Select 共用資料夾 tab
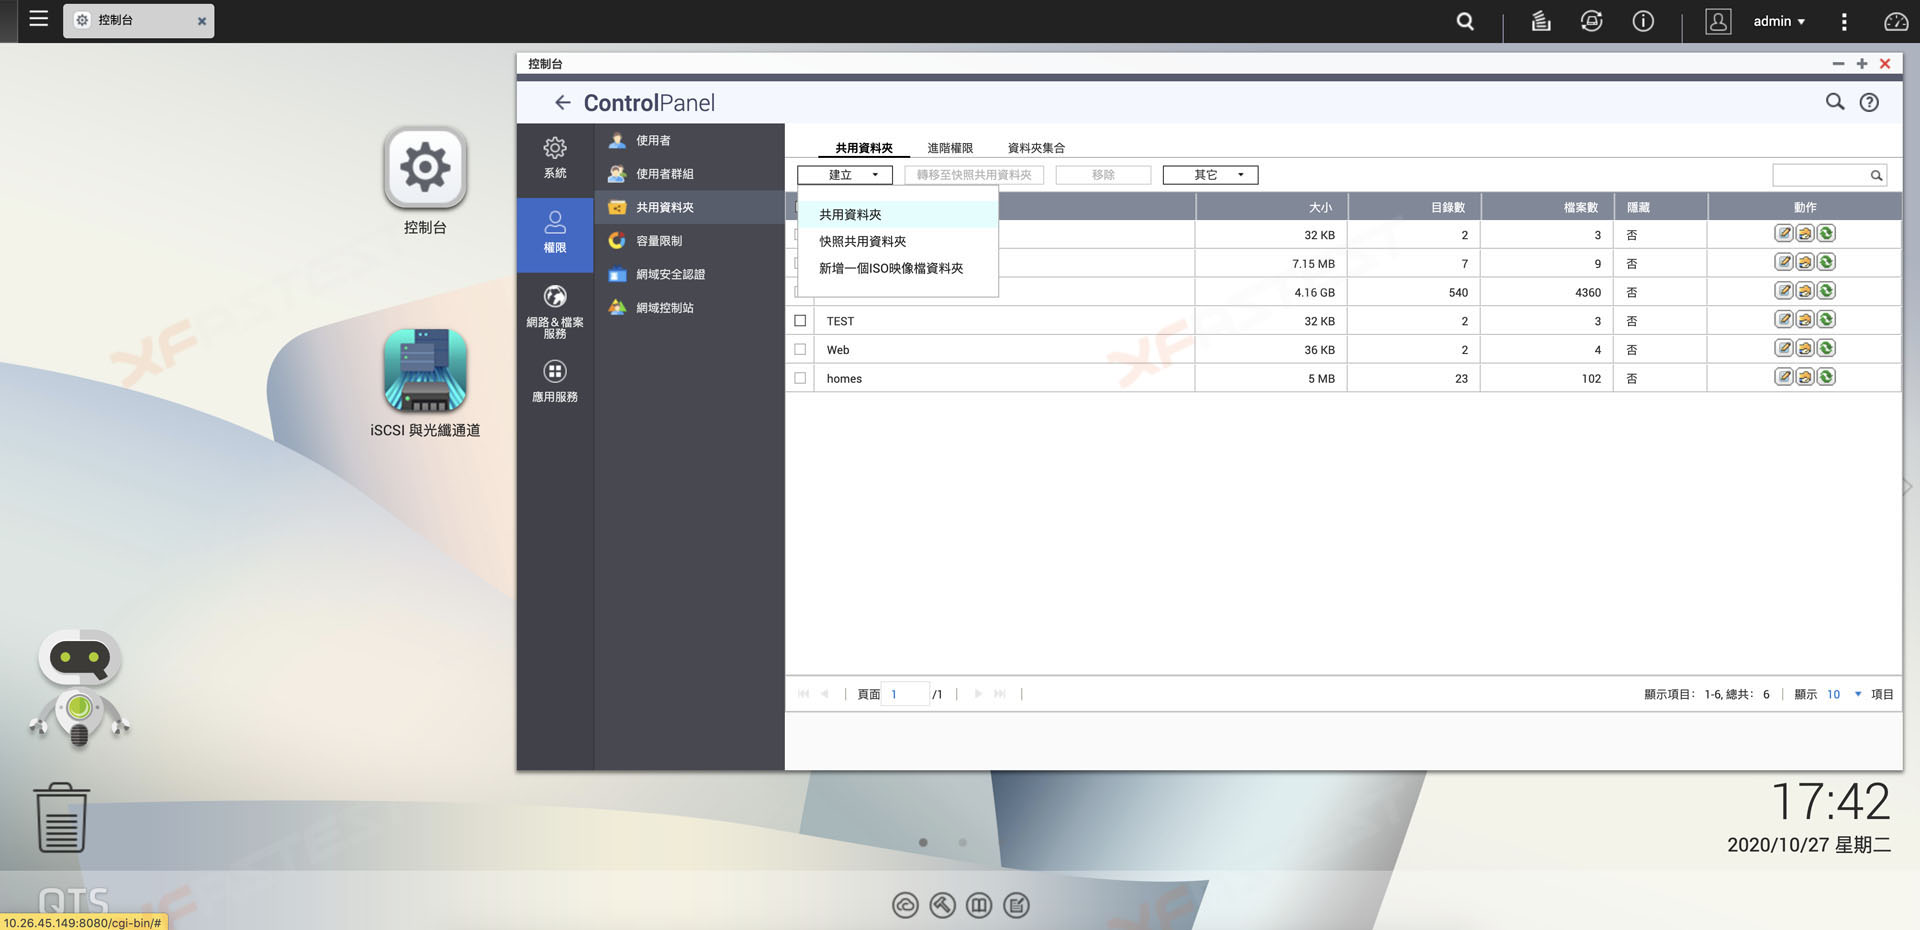The image size is (1920, 930). pyautogui.click(x=864, y=148)
